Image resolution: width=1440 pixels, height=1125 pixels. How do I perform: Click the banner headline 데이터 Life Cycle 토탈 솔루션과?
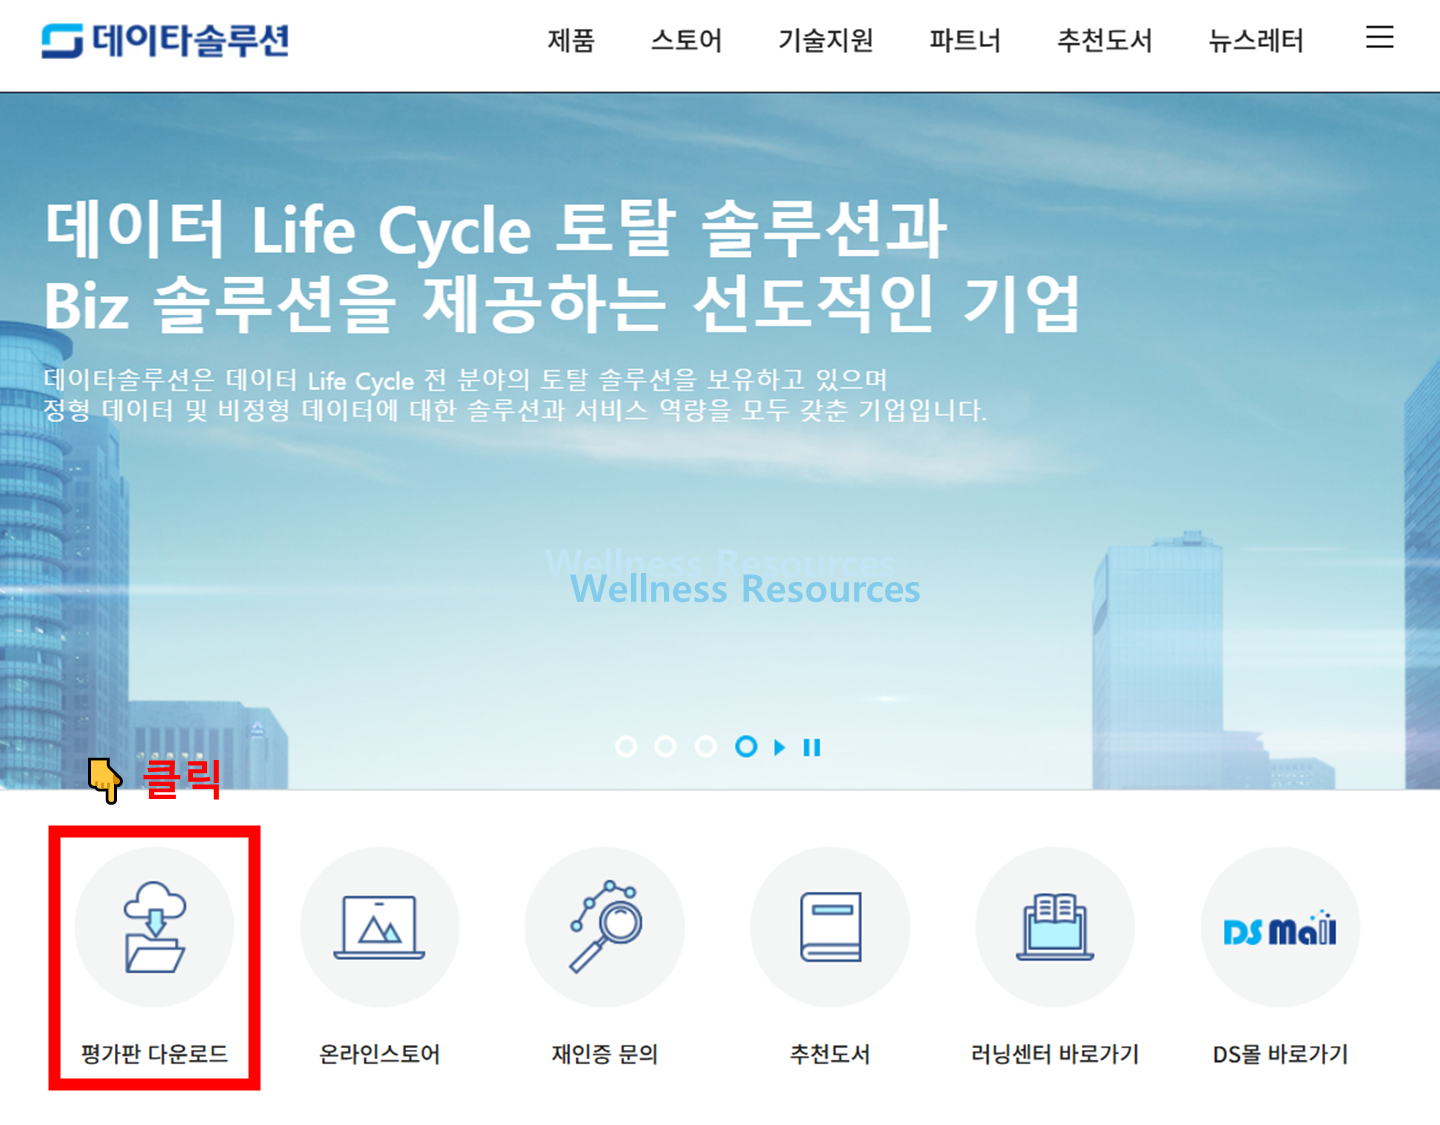496,228
